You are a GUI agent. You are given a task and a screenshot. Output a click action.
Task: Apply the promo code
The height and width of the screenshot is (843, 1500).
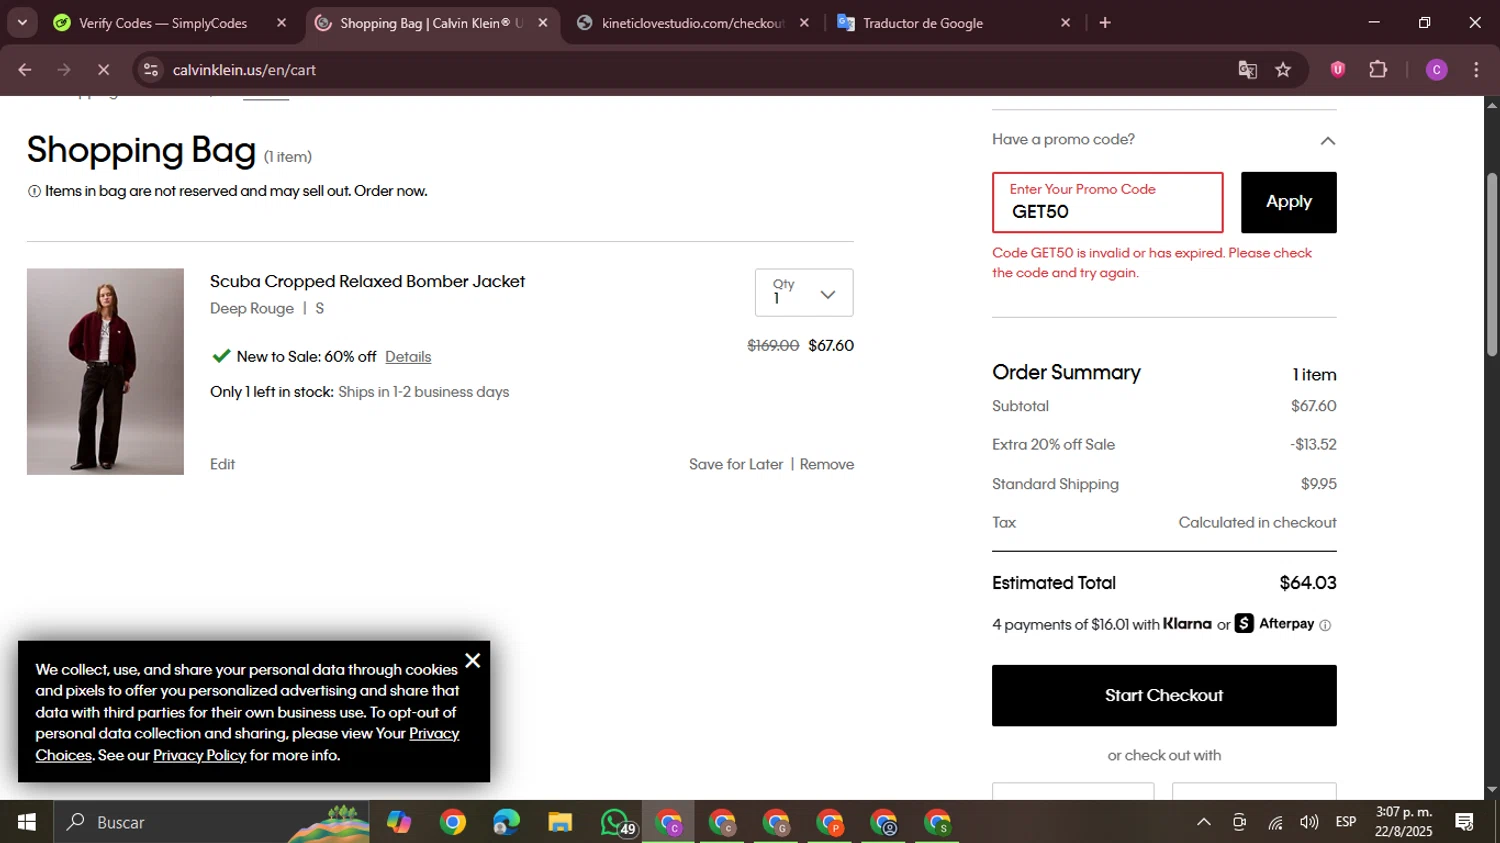click(1288, 202)
